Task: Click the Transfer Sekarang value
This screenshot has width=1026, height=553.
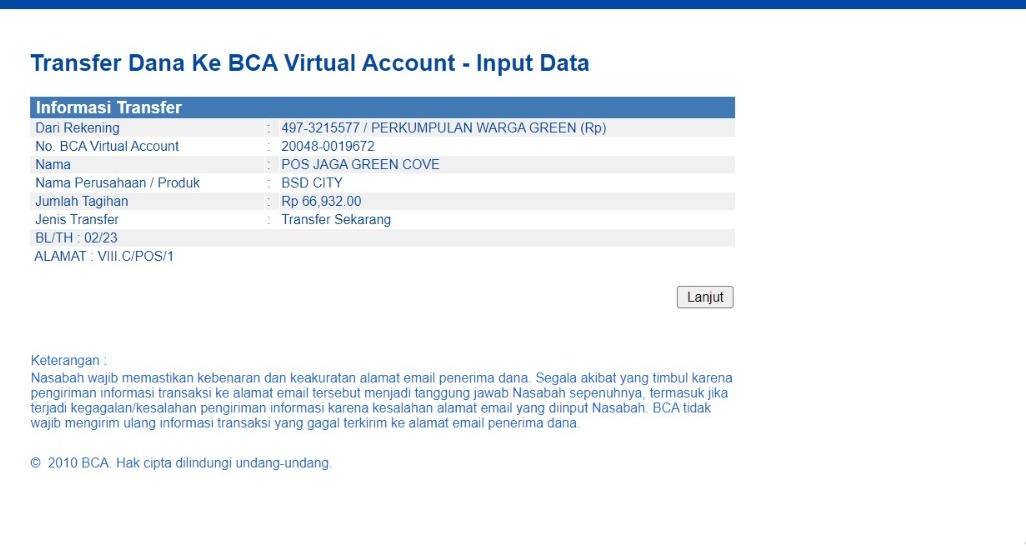Action: tap(336, 219)
